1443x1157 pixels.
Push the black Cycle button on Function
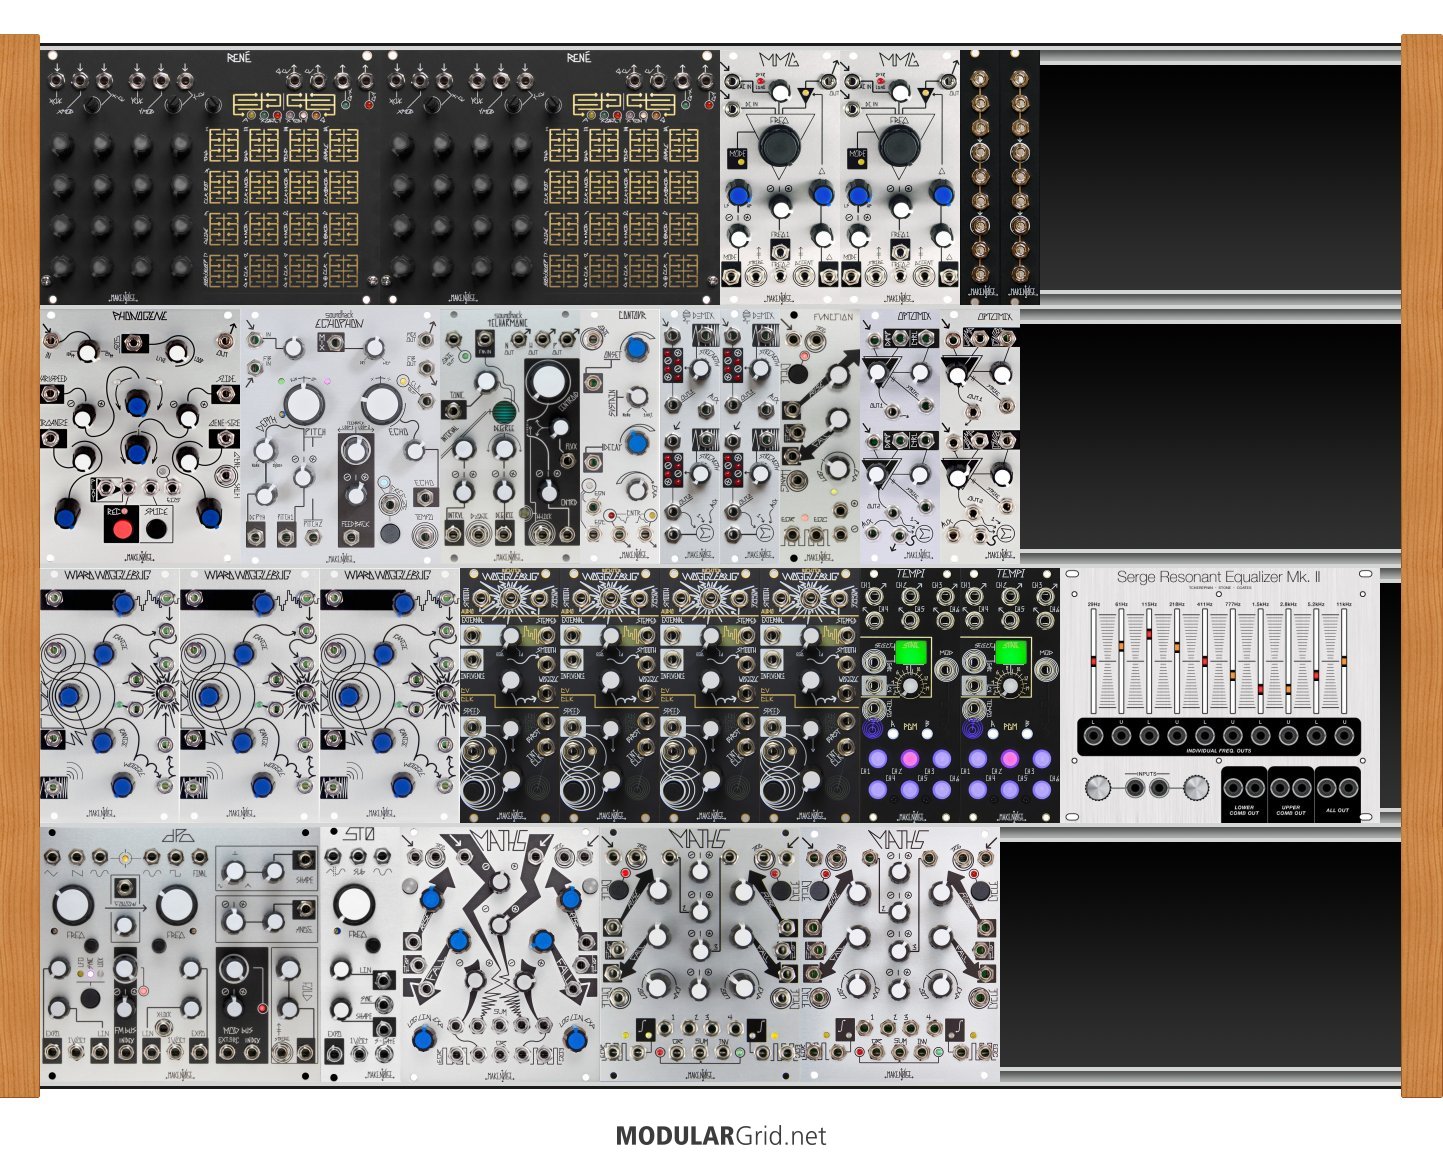tap(799, 374)
